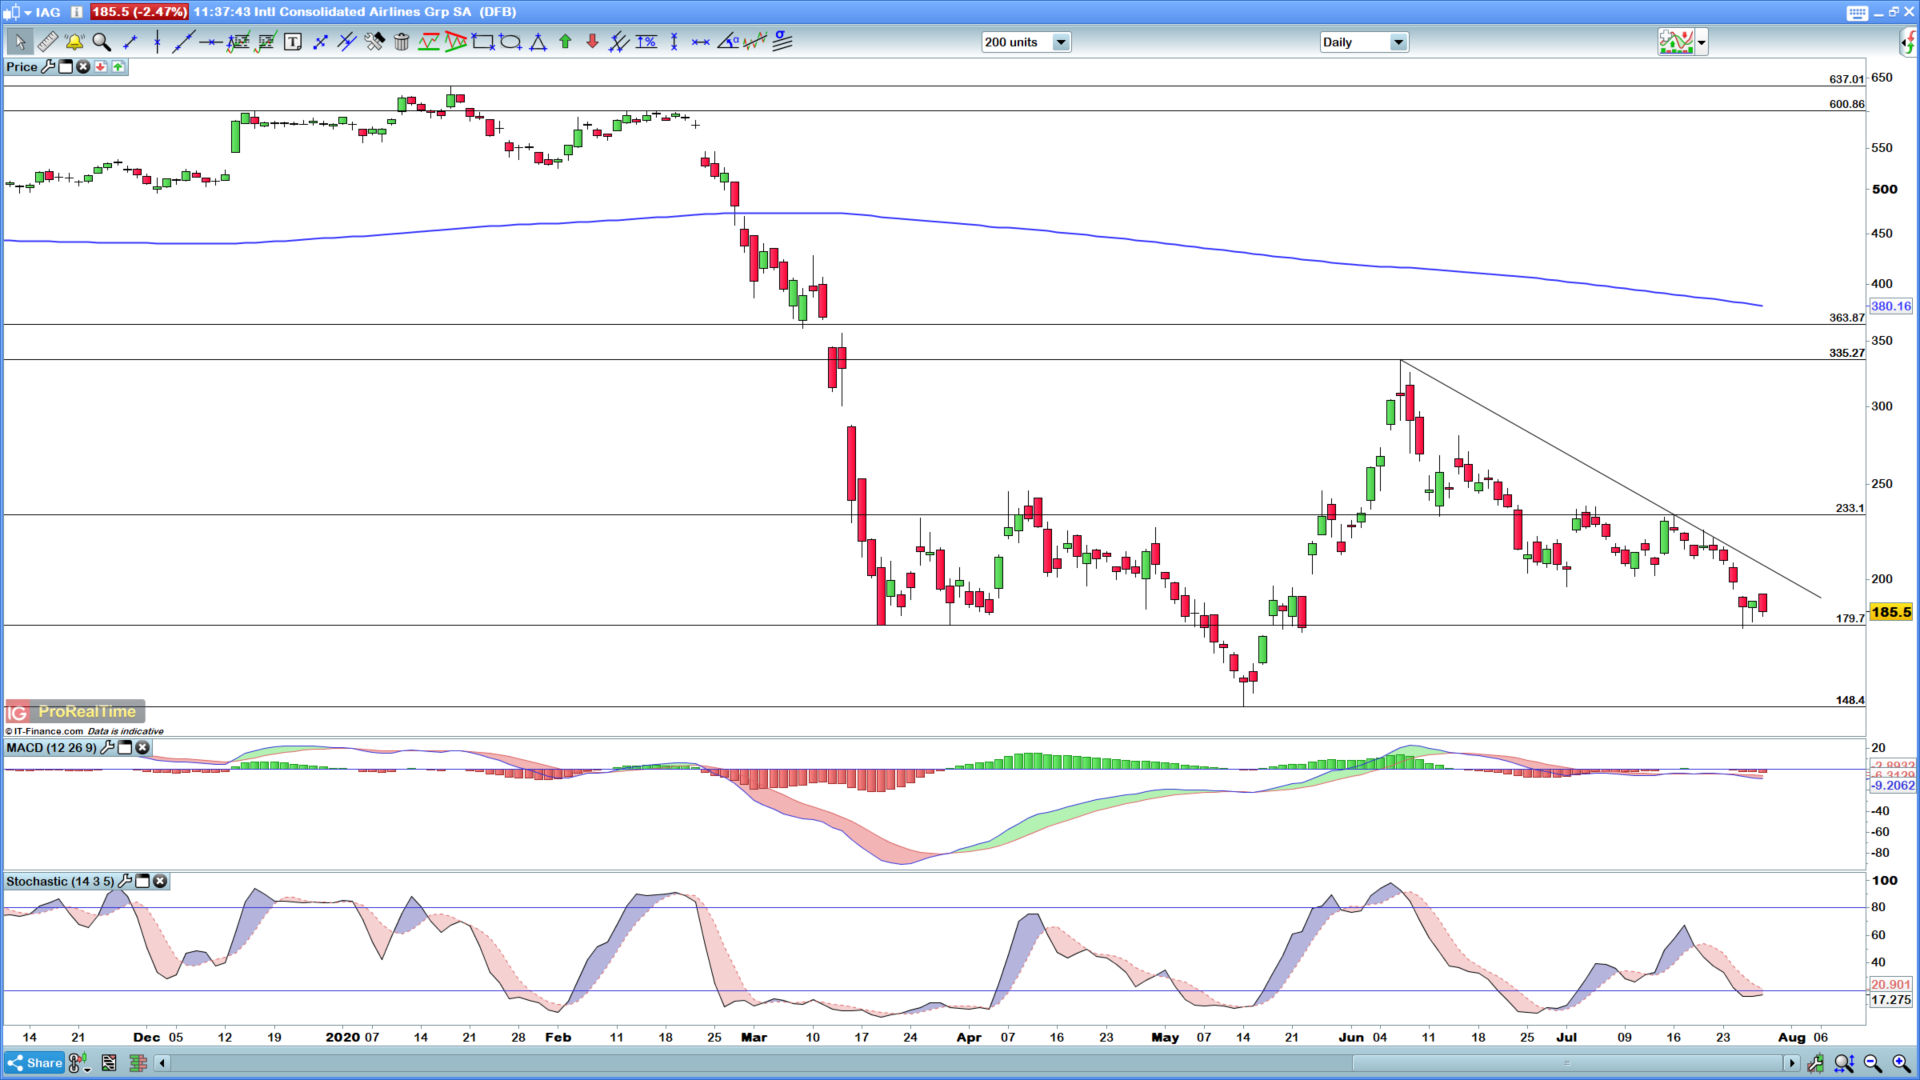The width and height of the screenshot is (1920, 1080).
Task: Select the percentage retracement tool
Action: 647,42
